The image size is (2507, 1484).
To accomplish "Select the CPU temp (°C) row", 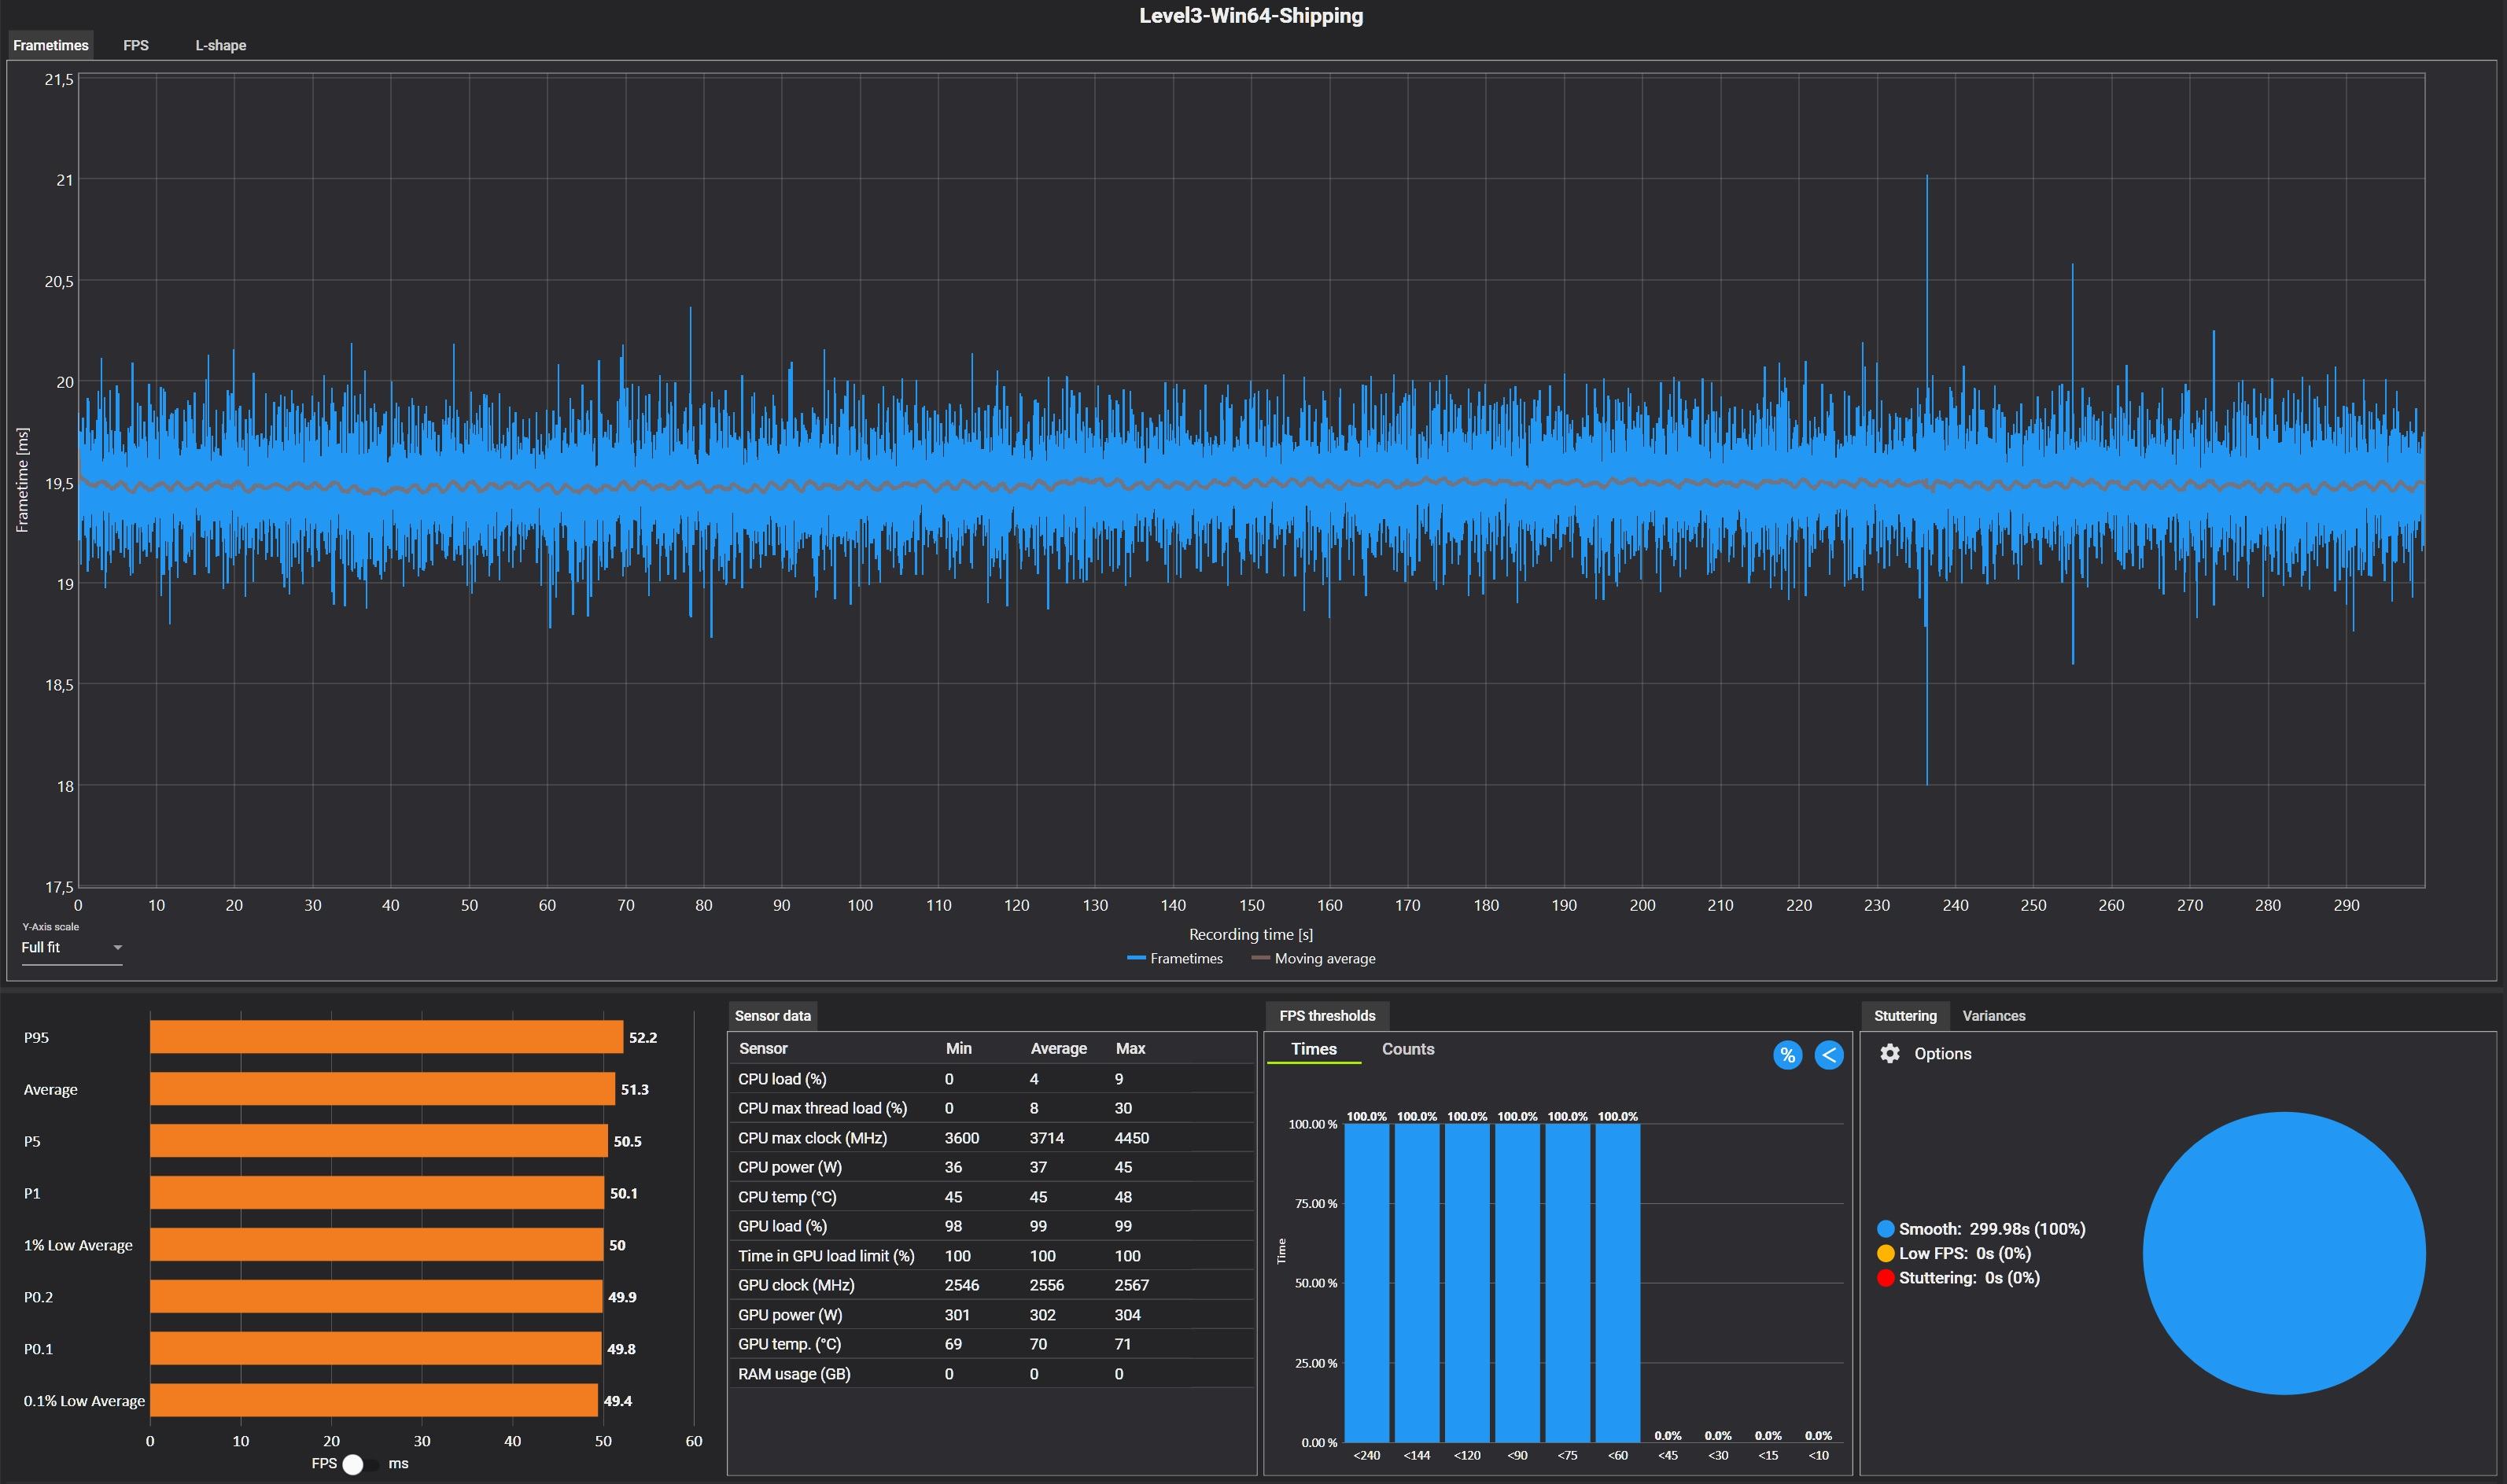I will (991, 1197).
